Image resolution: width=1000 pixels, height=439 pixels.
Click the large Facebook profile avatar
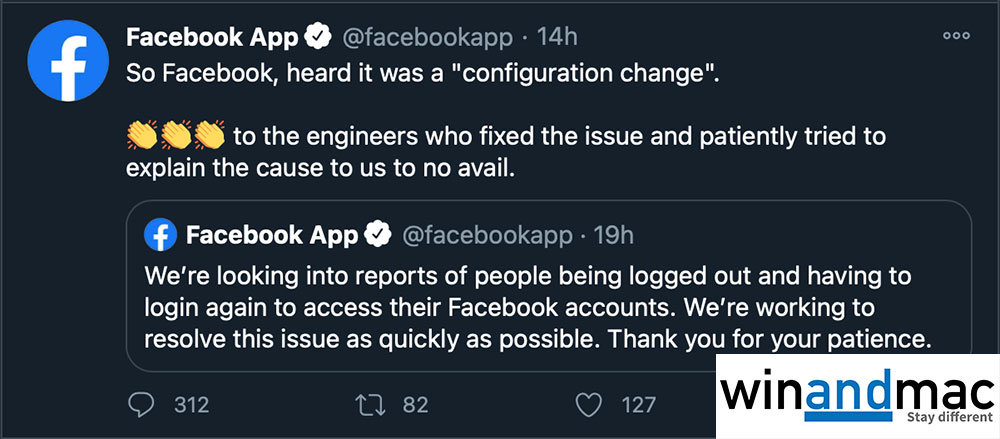(x=67, y=59)
